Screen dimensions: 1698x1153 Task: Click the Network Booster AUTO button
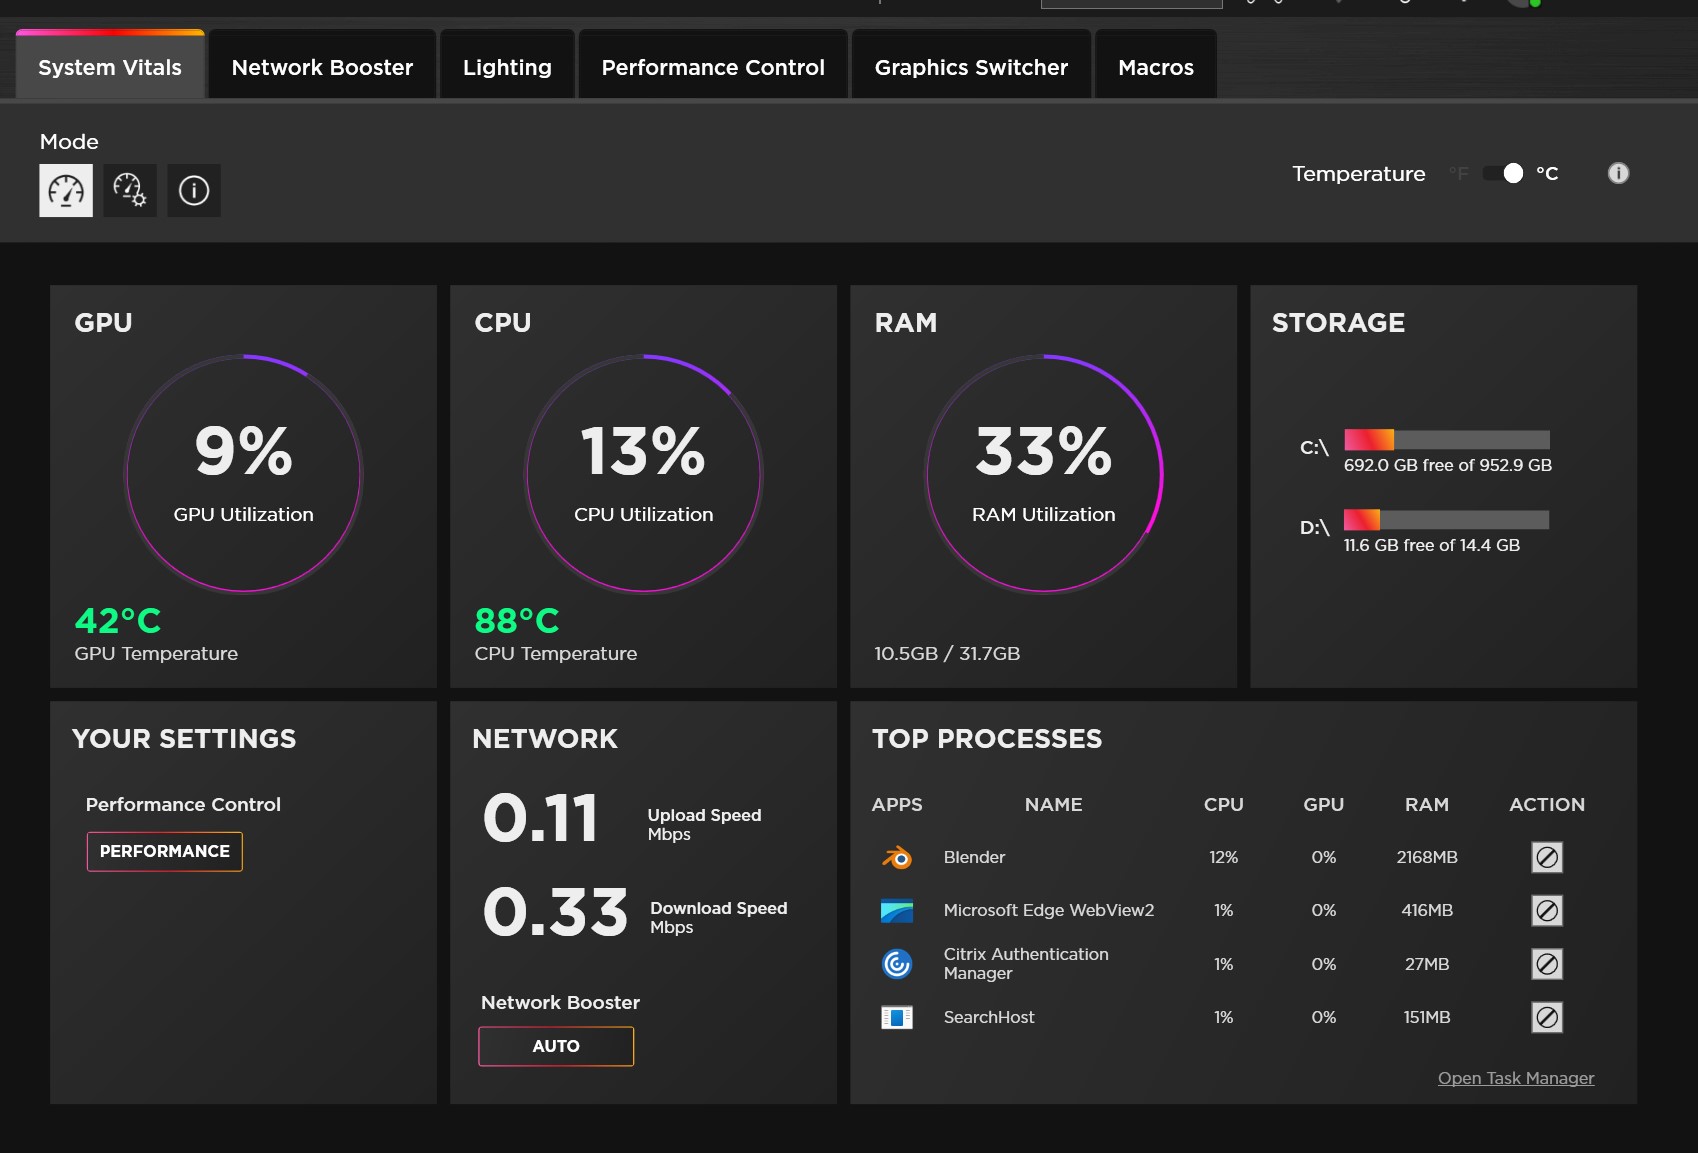(x=556, y=1046)
